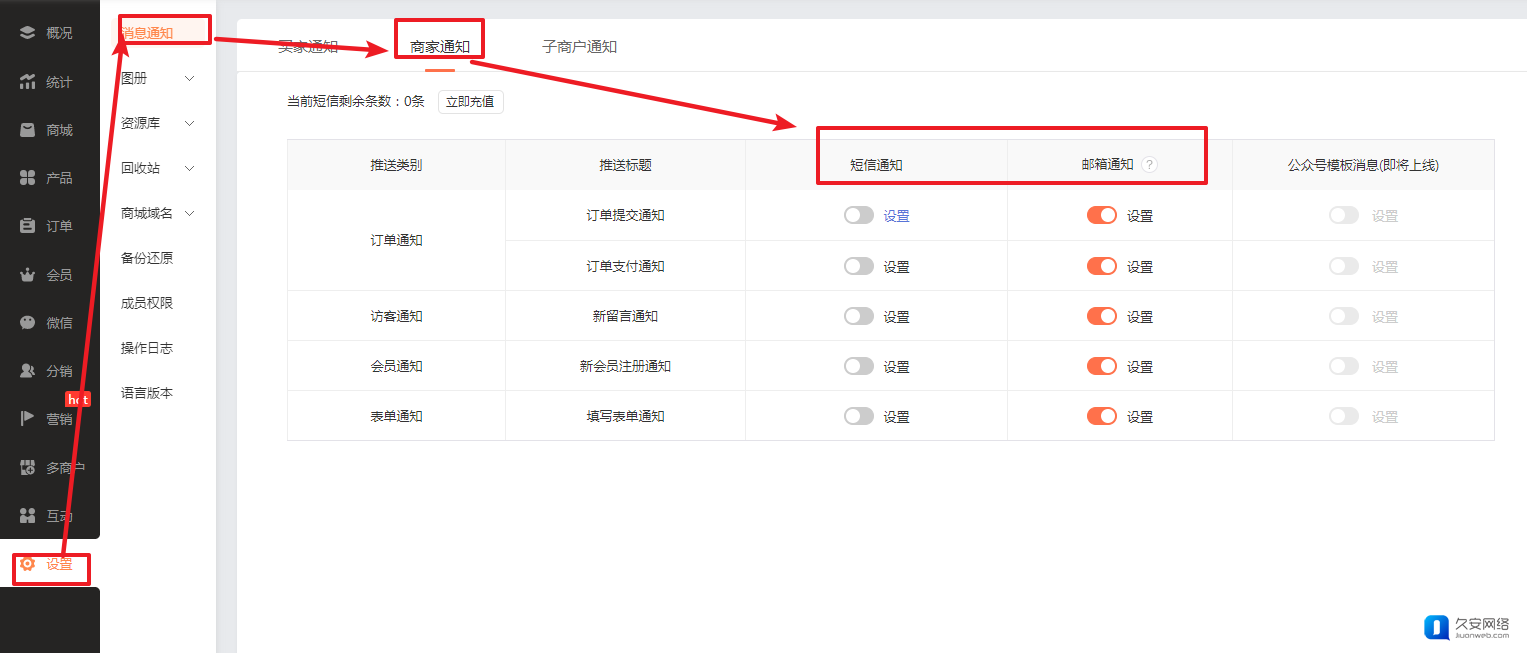Screen dimensions: 1527x653
Task: Expand the 资源库 submenu
Action: pyautogui.click(x=189, y=123)
